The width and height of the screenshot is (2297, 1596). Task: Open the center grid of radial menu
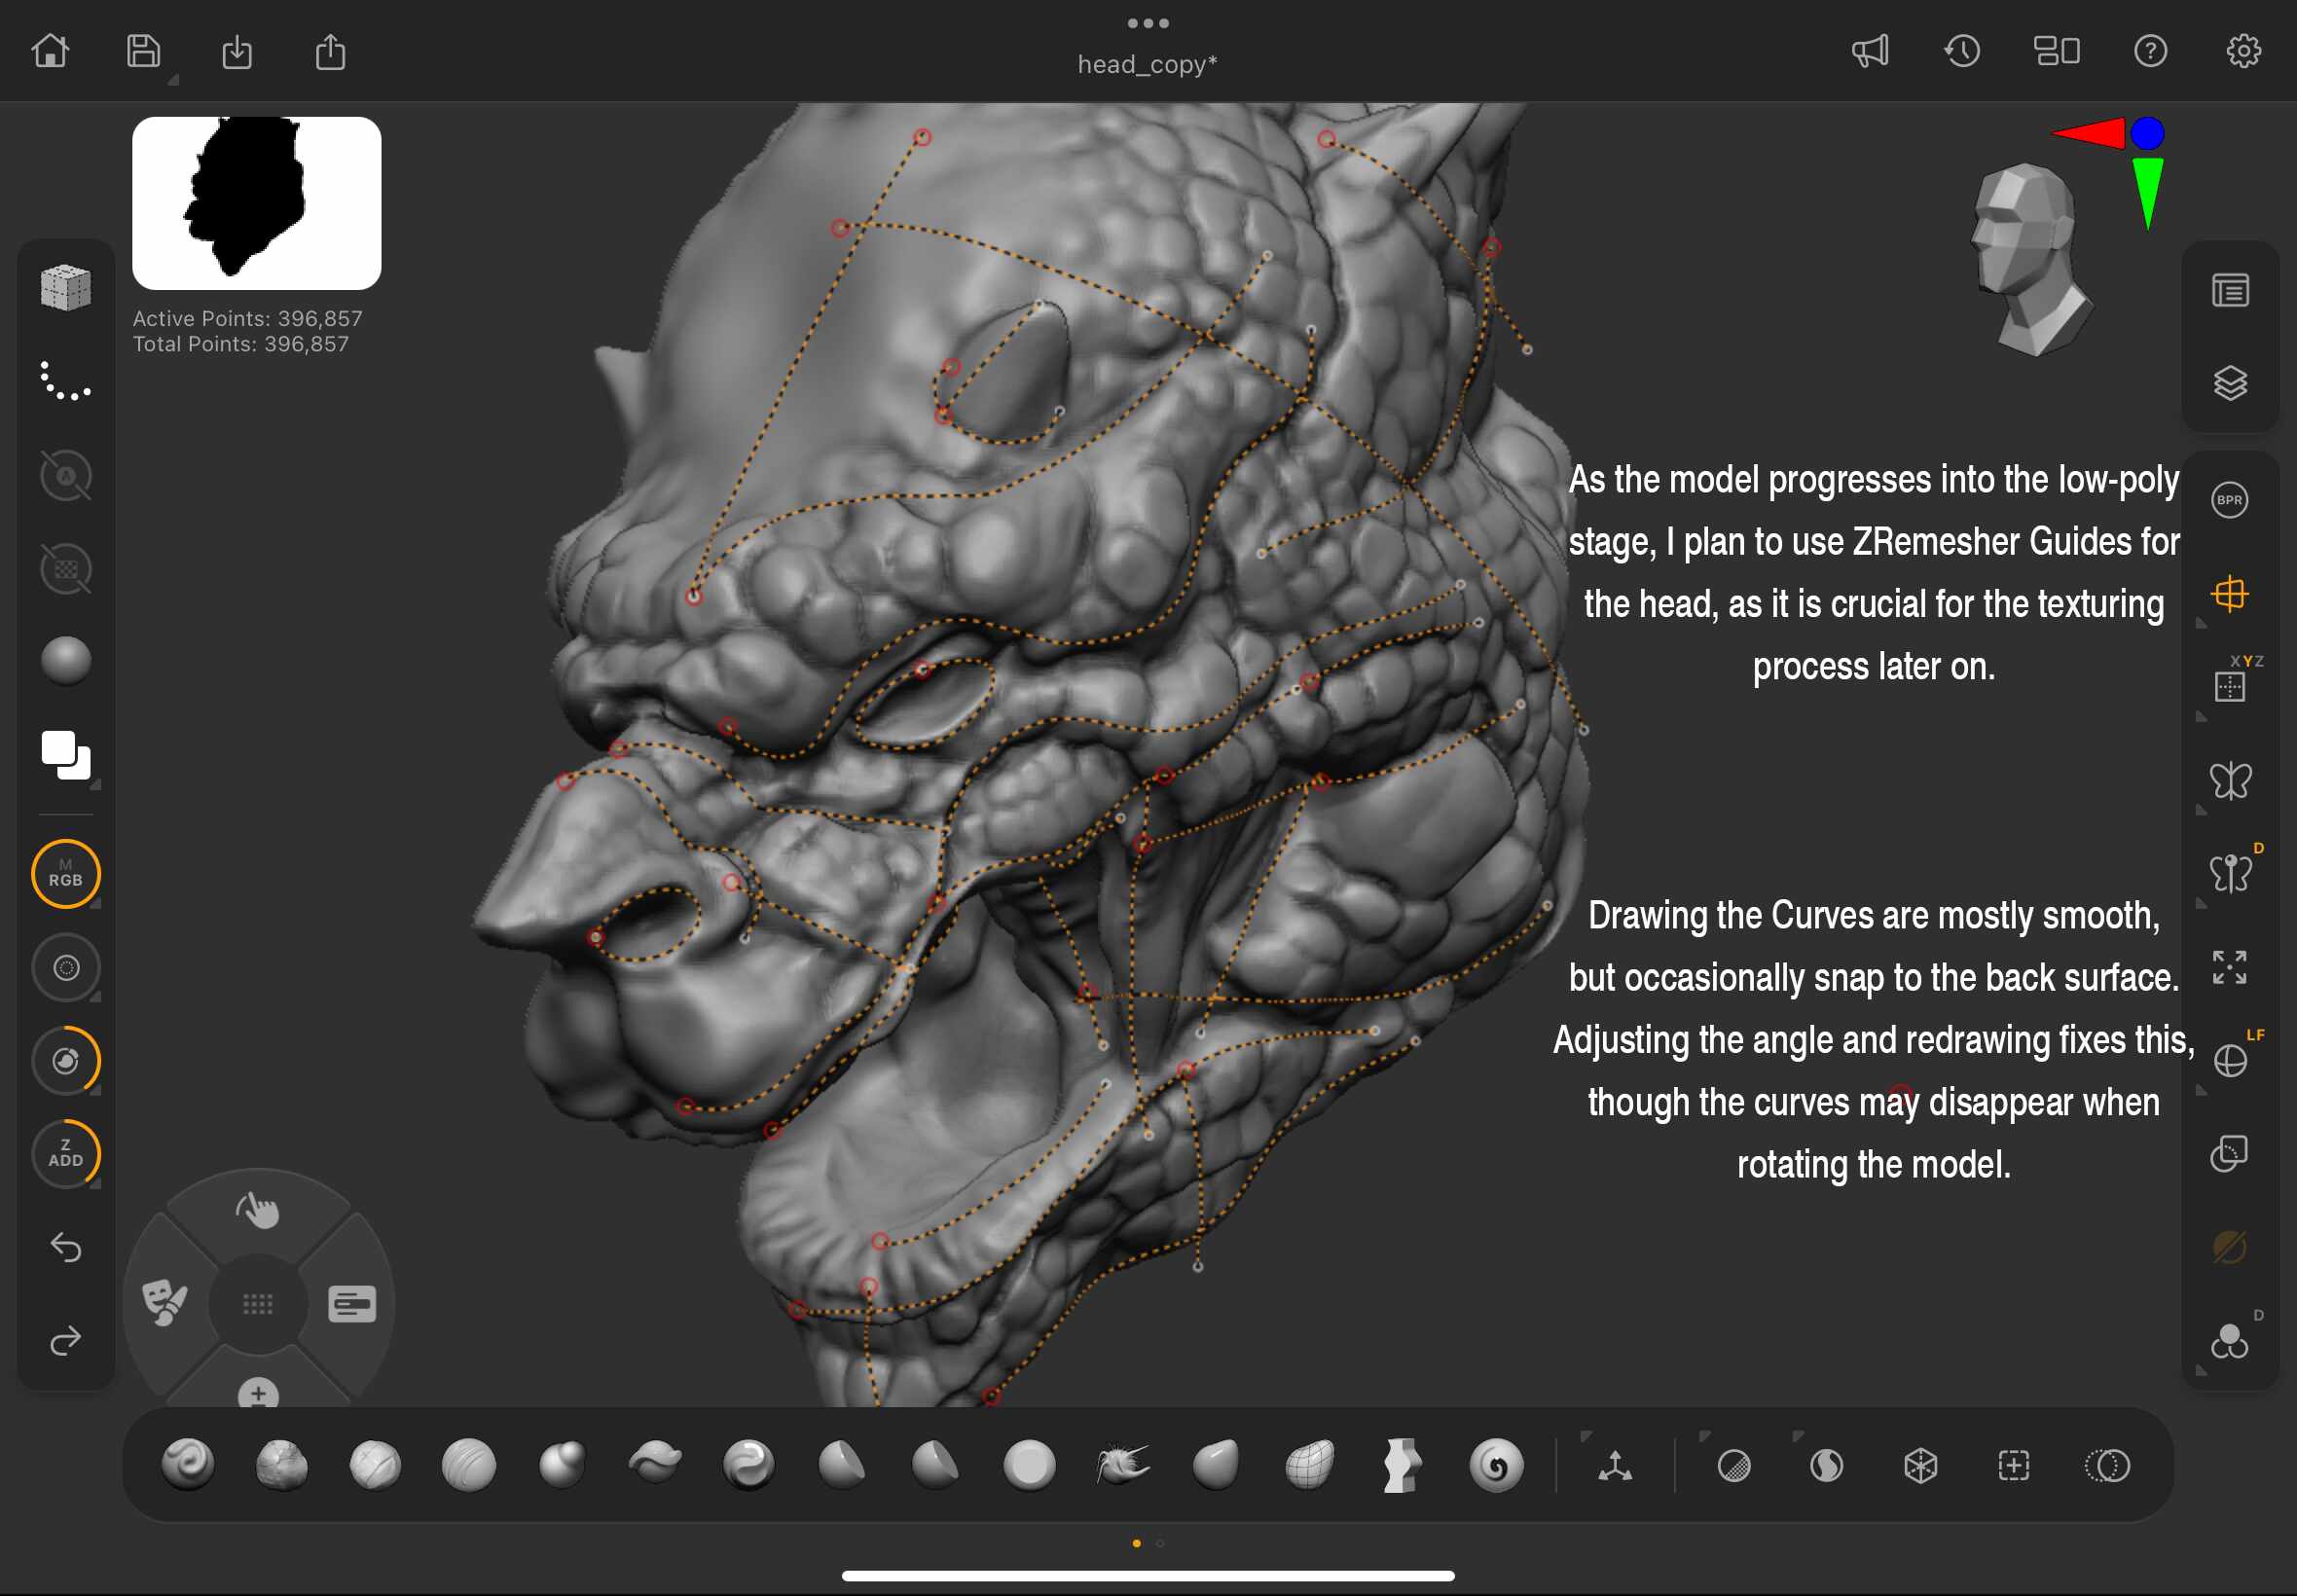[x=258, y=1304]
